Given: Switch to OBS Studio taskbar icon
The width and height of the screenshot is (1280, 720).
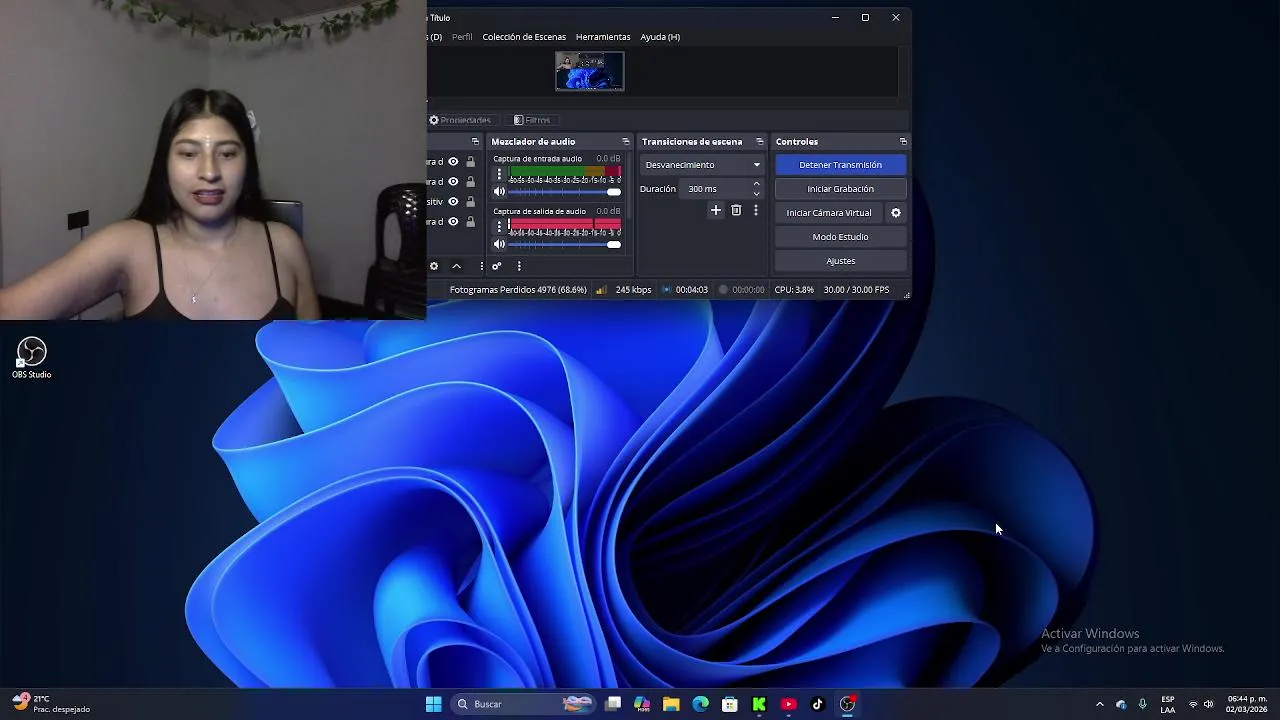Looking at the screenshot, I should point(847,704).
